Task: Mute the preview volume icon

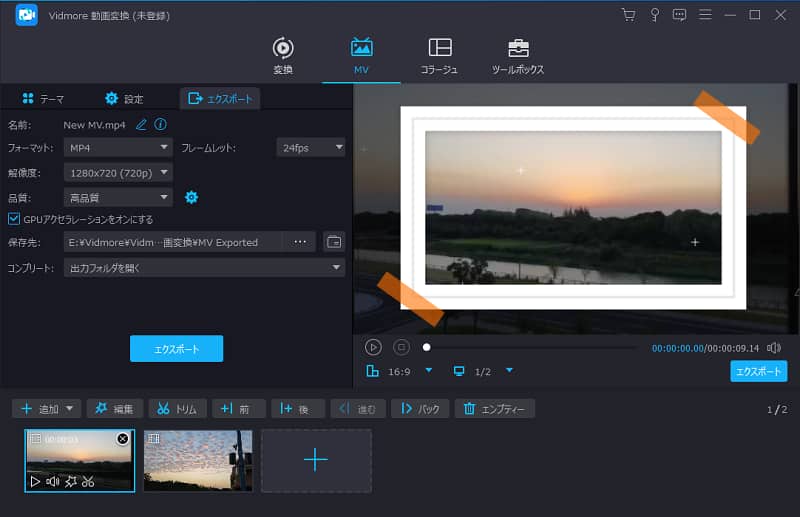Action: coord(774,348)
